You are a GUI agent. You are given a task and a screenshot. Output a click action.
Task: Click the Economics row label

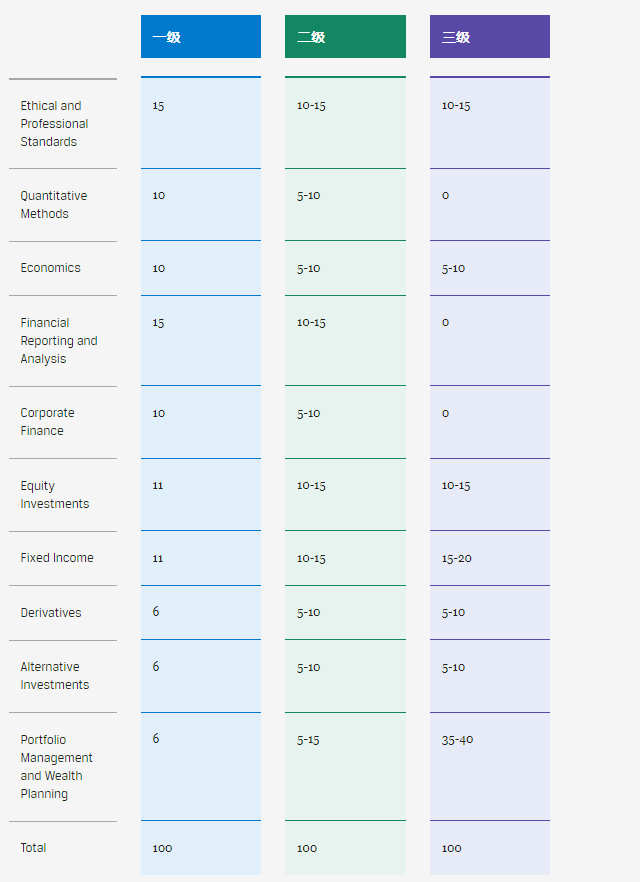pyautogui.click(x=51, y=268)
